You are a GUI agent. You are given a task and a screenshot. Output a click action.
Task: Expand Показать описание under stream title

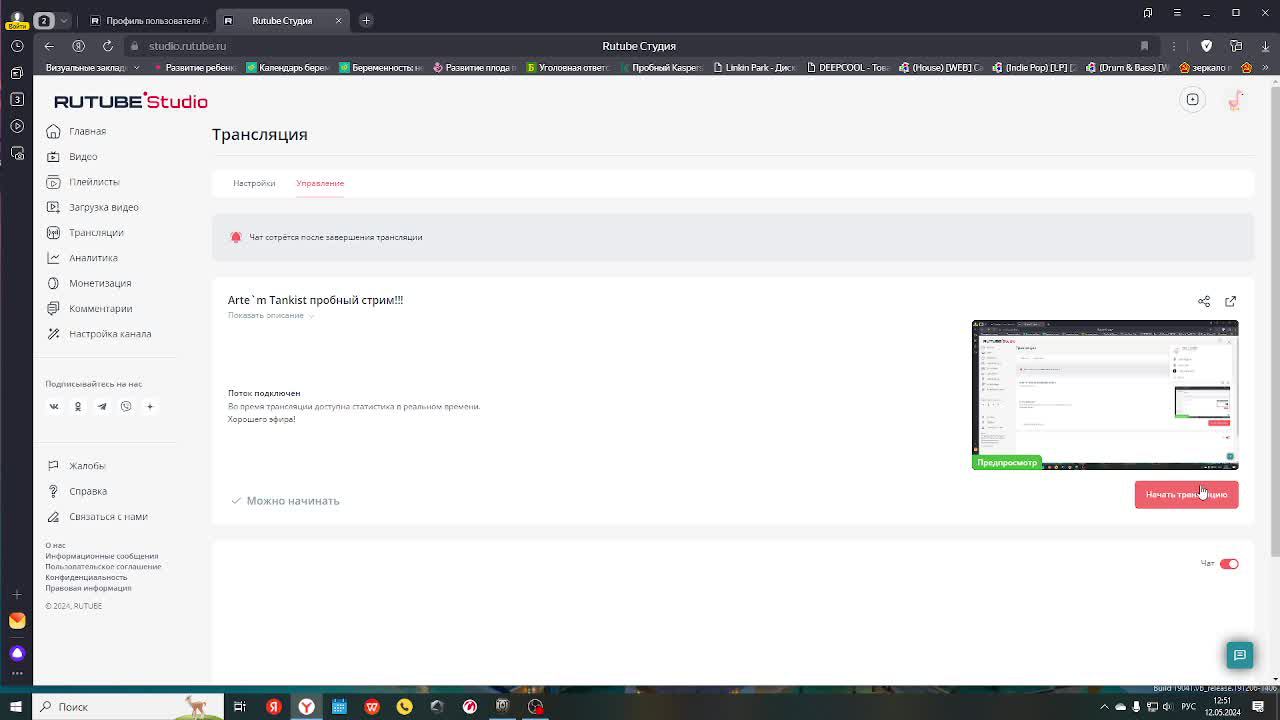[270, 315]
